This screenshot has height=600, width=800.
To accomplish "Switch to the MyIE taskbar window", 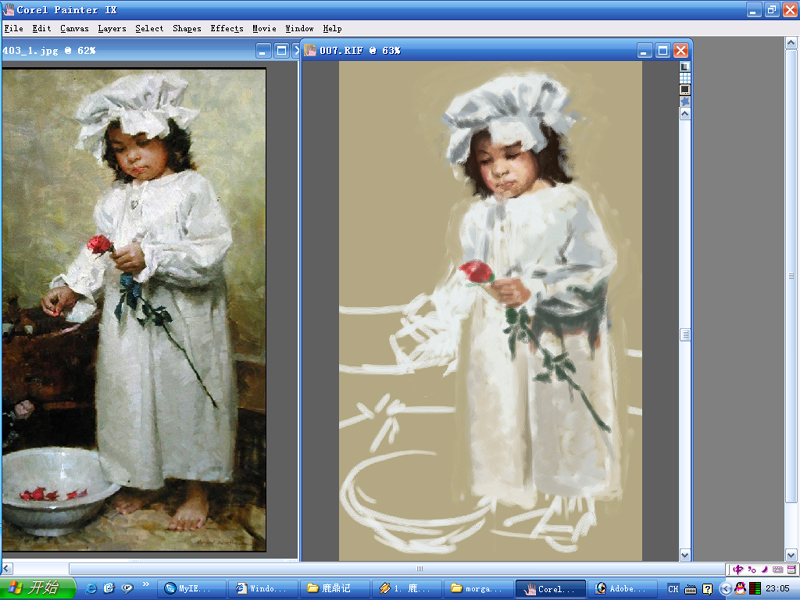I will [x=191, y=589].
